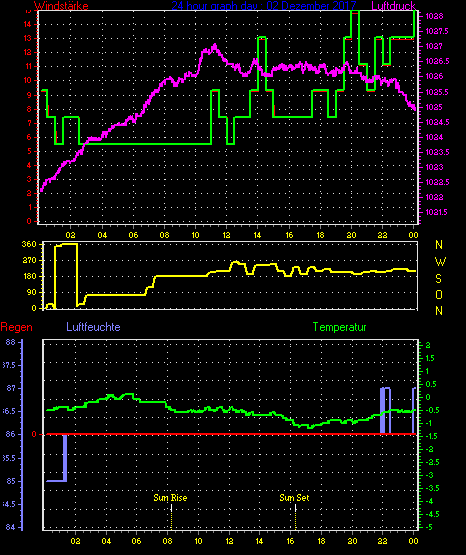Click 14 on the Windstärke axis

pyautogui.click(x=27, y=24)
